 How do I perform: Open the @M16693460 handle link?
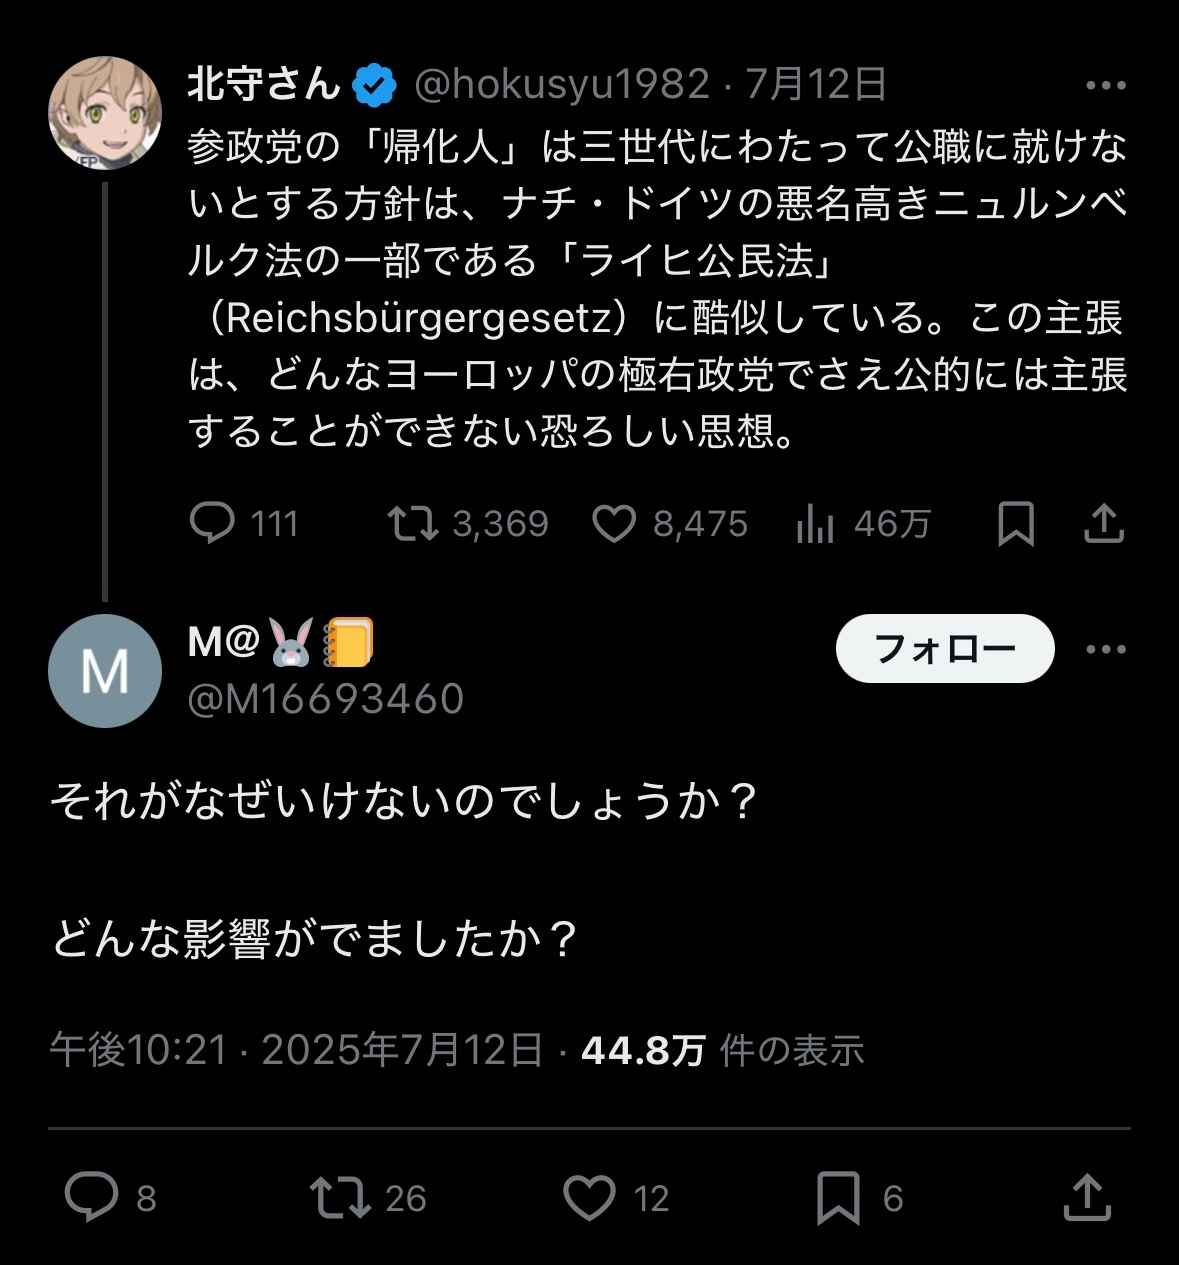pos(326,699)
